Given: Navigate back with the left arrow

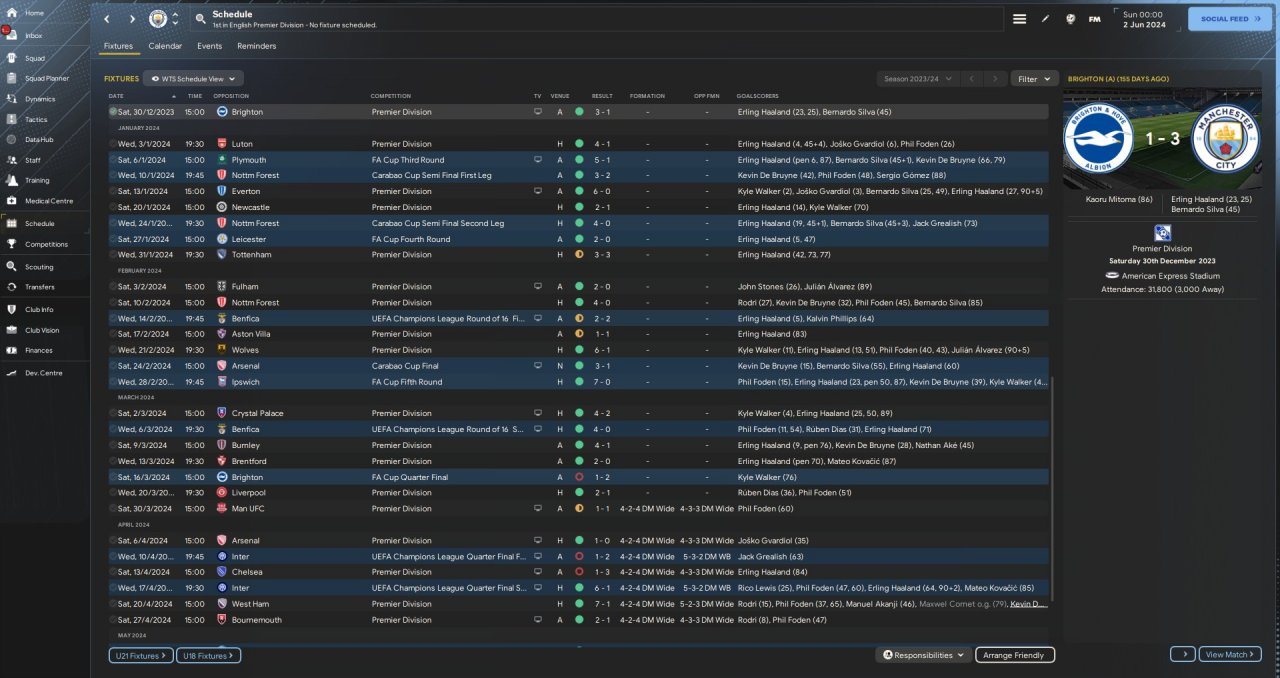Looking at the screenshot, I should (108, 19).
